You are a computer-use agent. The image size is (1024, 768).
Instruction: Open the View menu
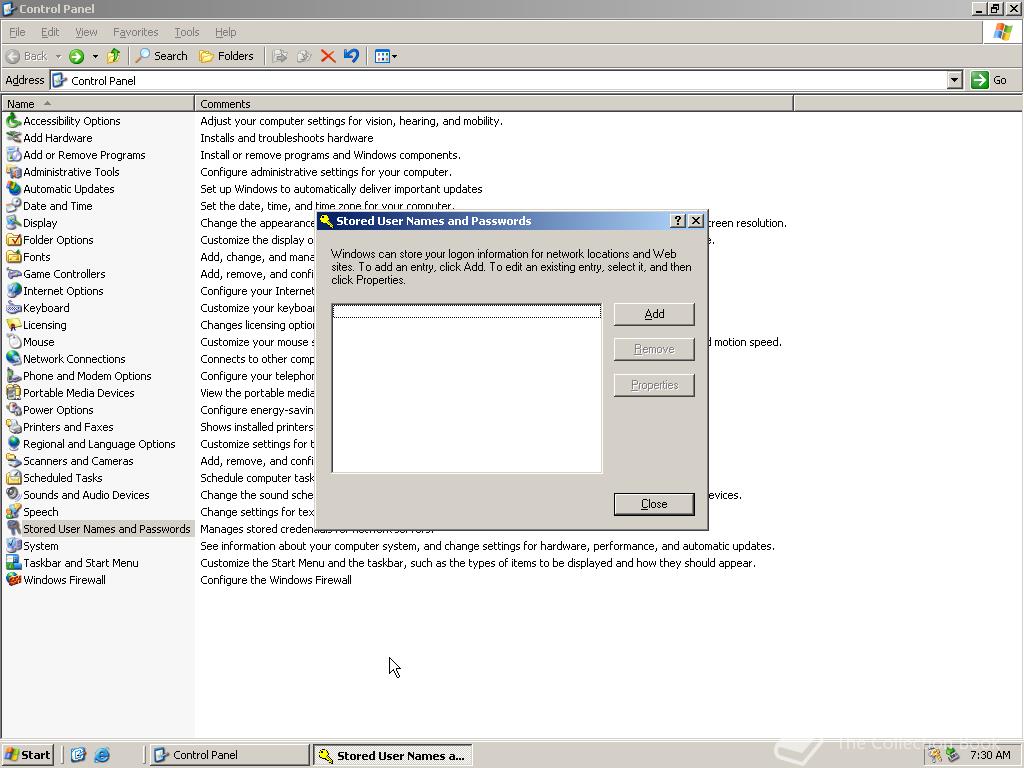[86, 32]
